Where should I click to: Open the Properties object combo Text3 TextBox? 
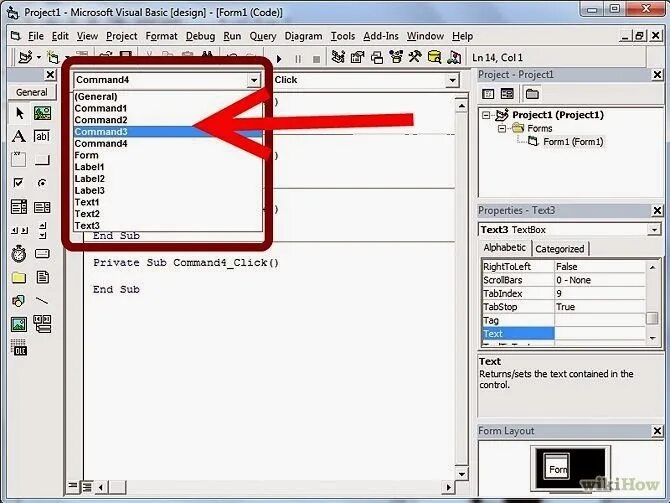tap(654, 230)
